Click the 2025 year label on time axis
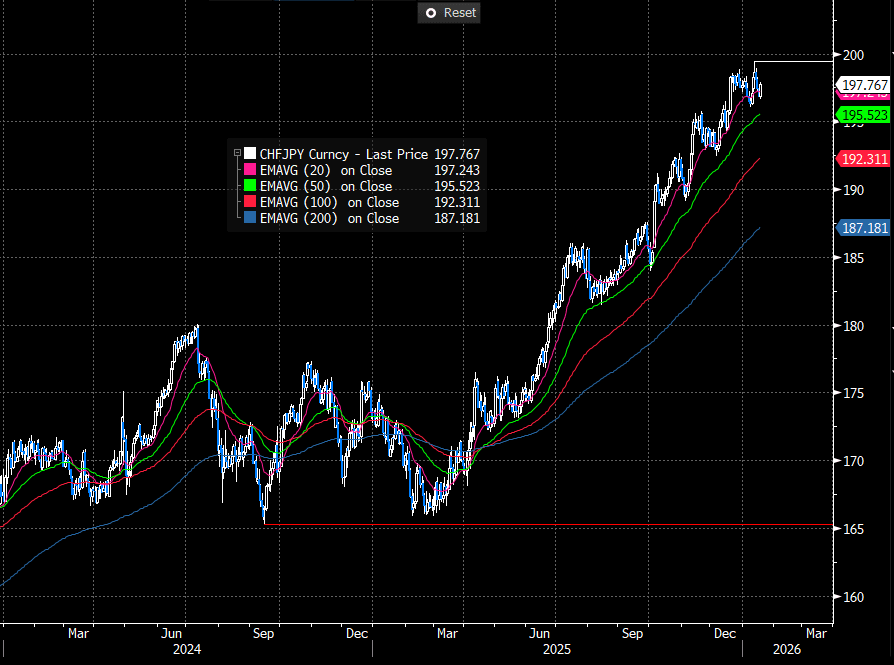This screenshot has width=894, height=665. pyautogui.click(x=557, y=649)
